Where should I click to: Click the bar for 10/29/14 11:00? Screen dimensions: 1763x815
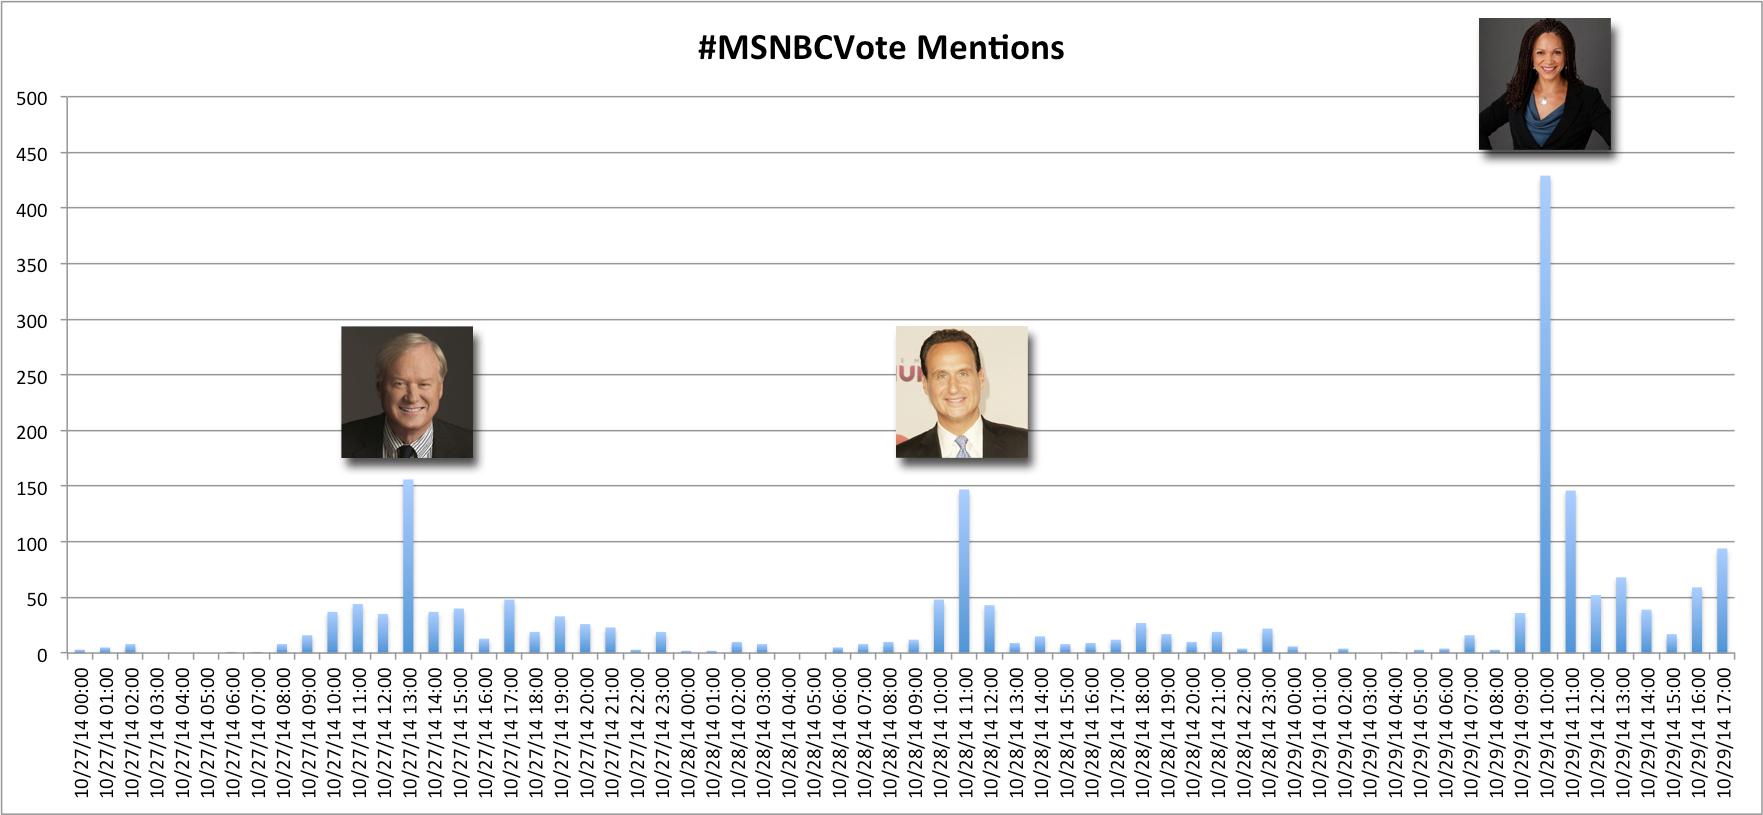click(x=1571, y=572)
